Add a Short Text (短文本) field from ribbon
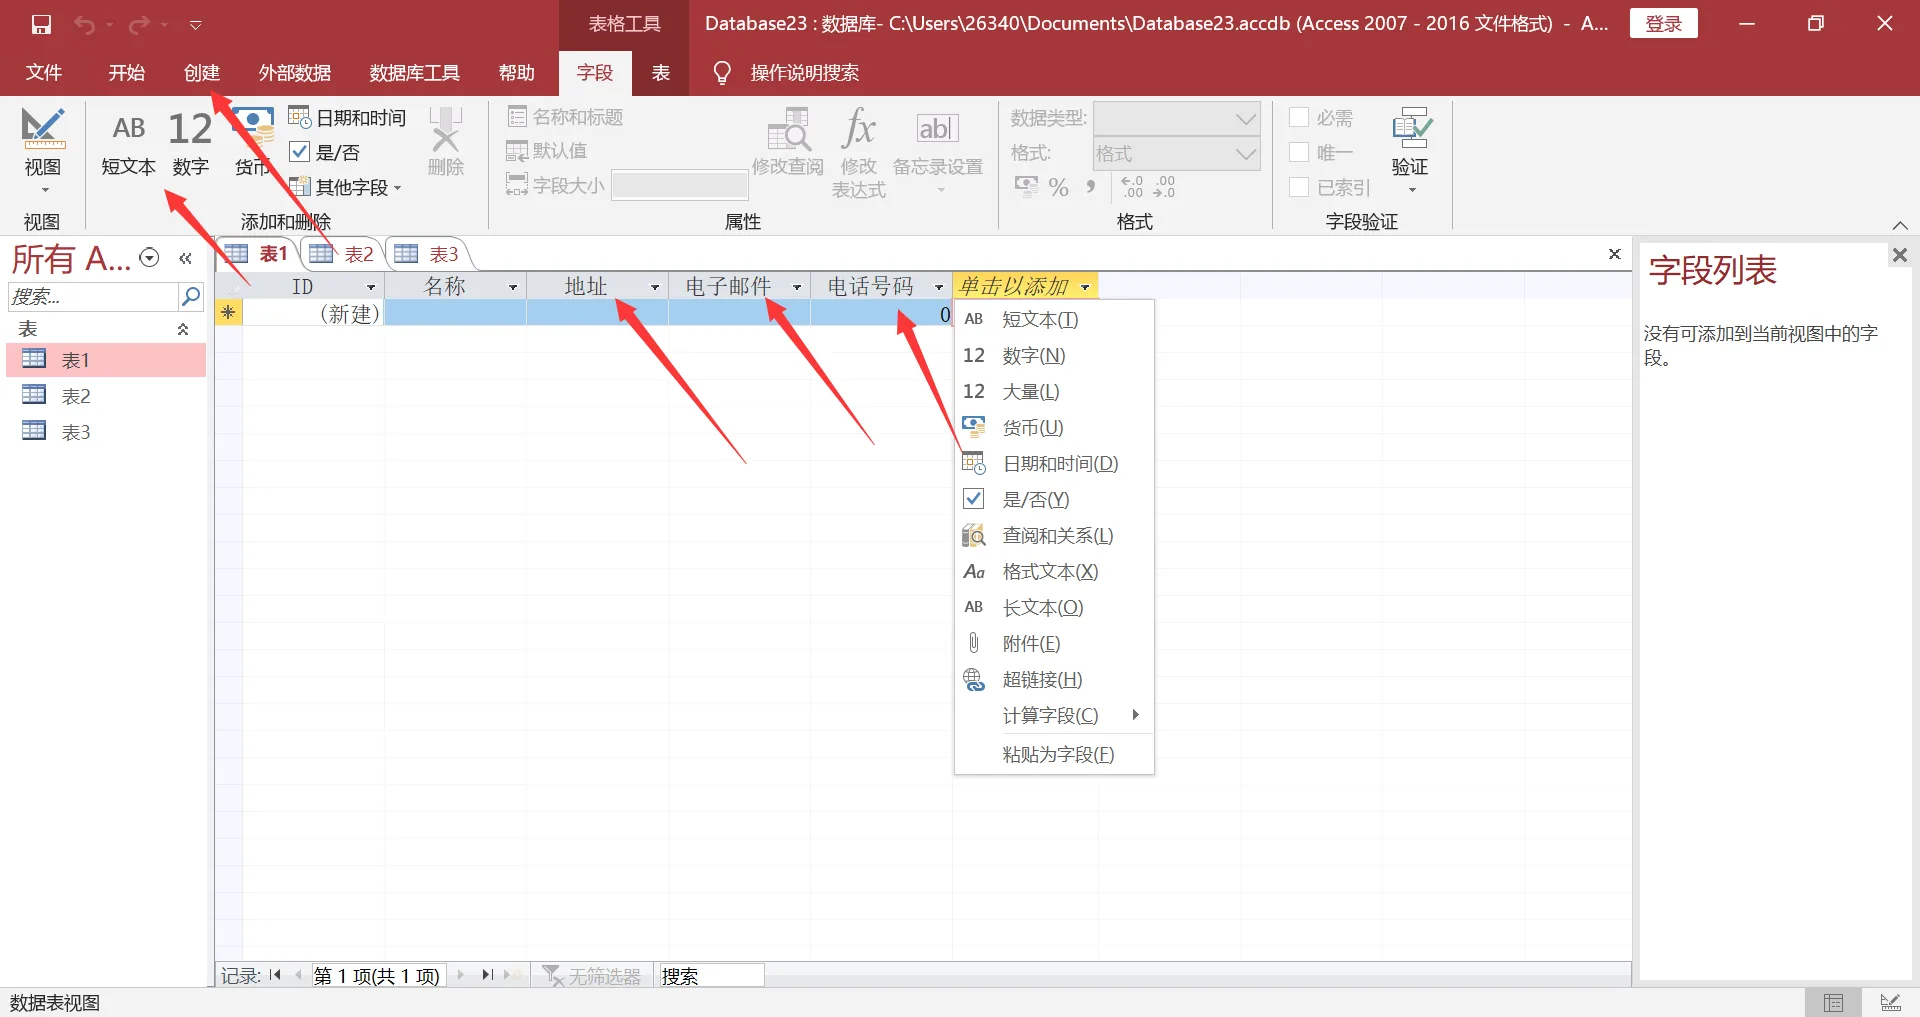1920x1017 pixels. tap(129, 144)
